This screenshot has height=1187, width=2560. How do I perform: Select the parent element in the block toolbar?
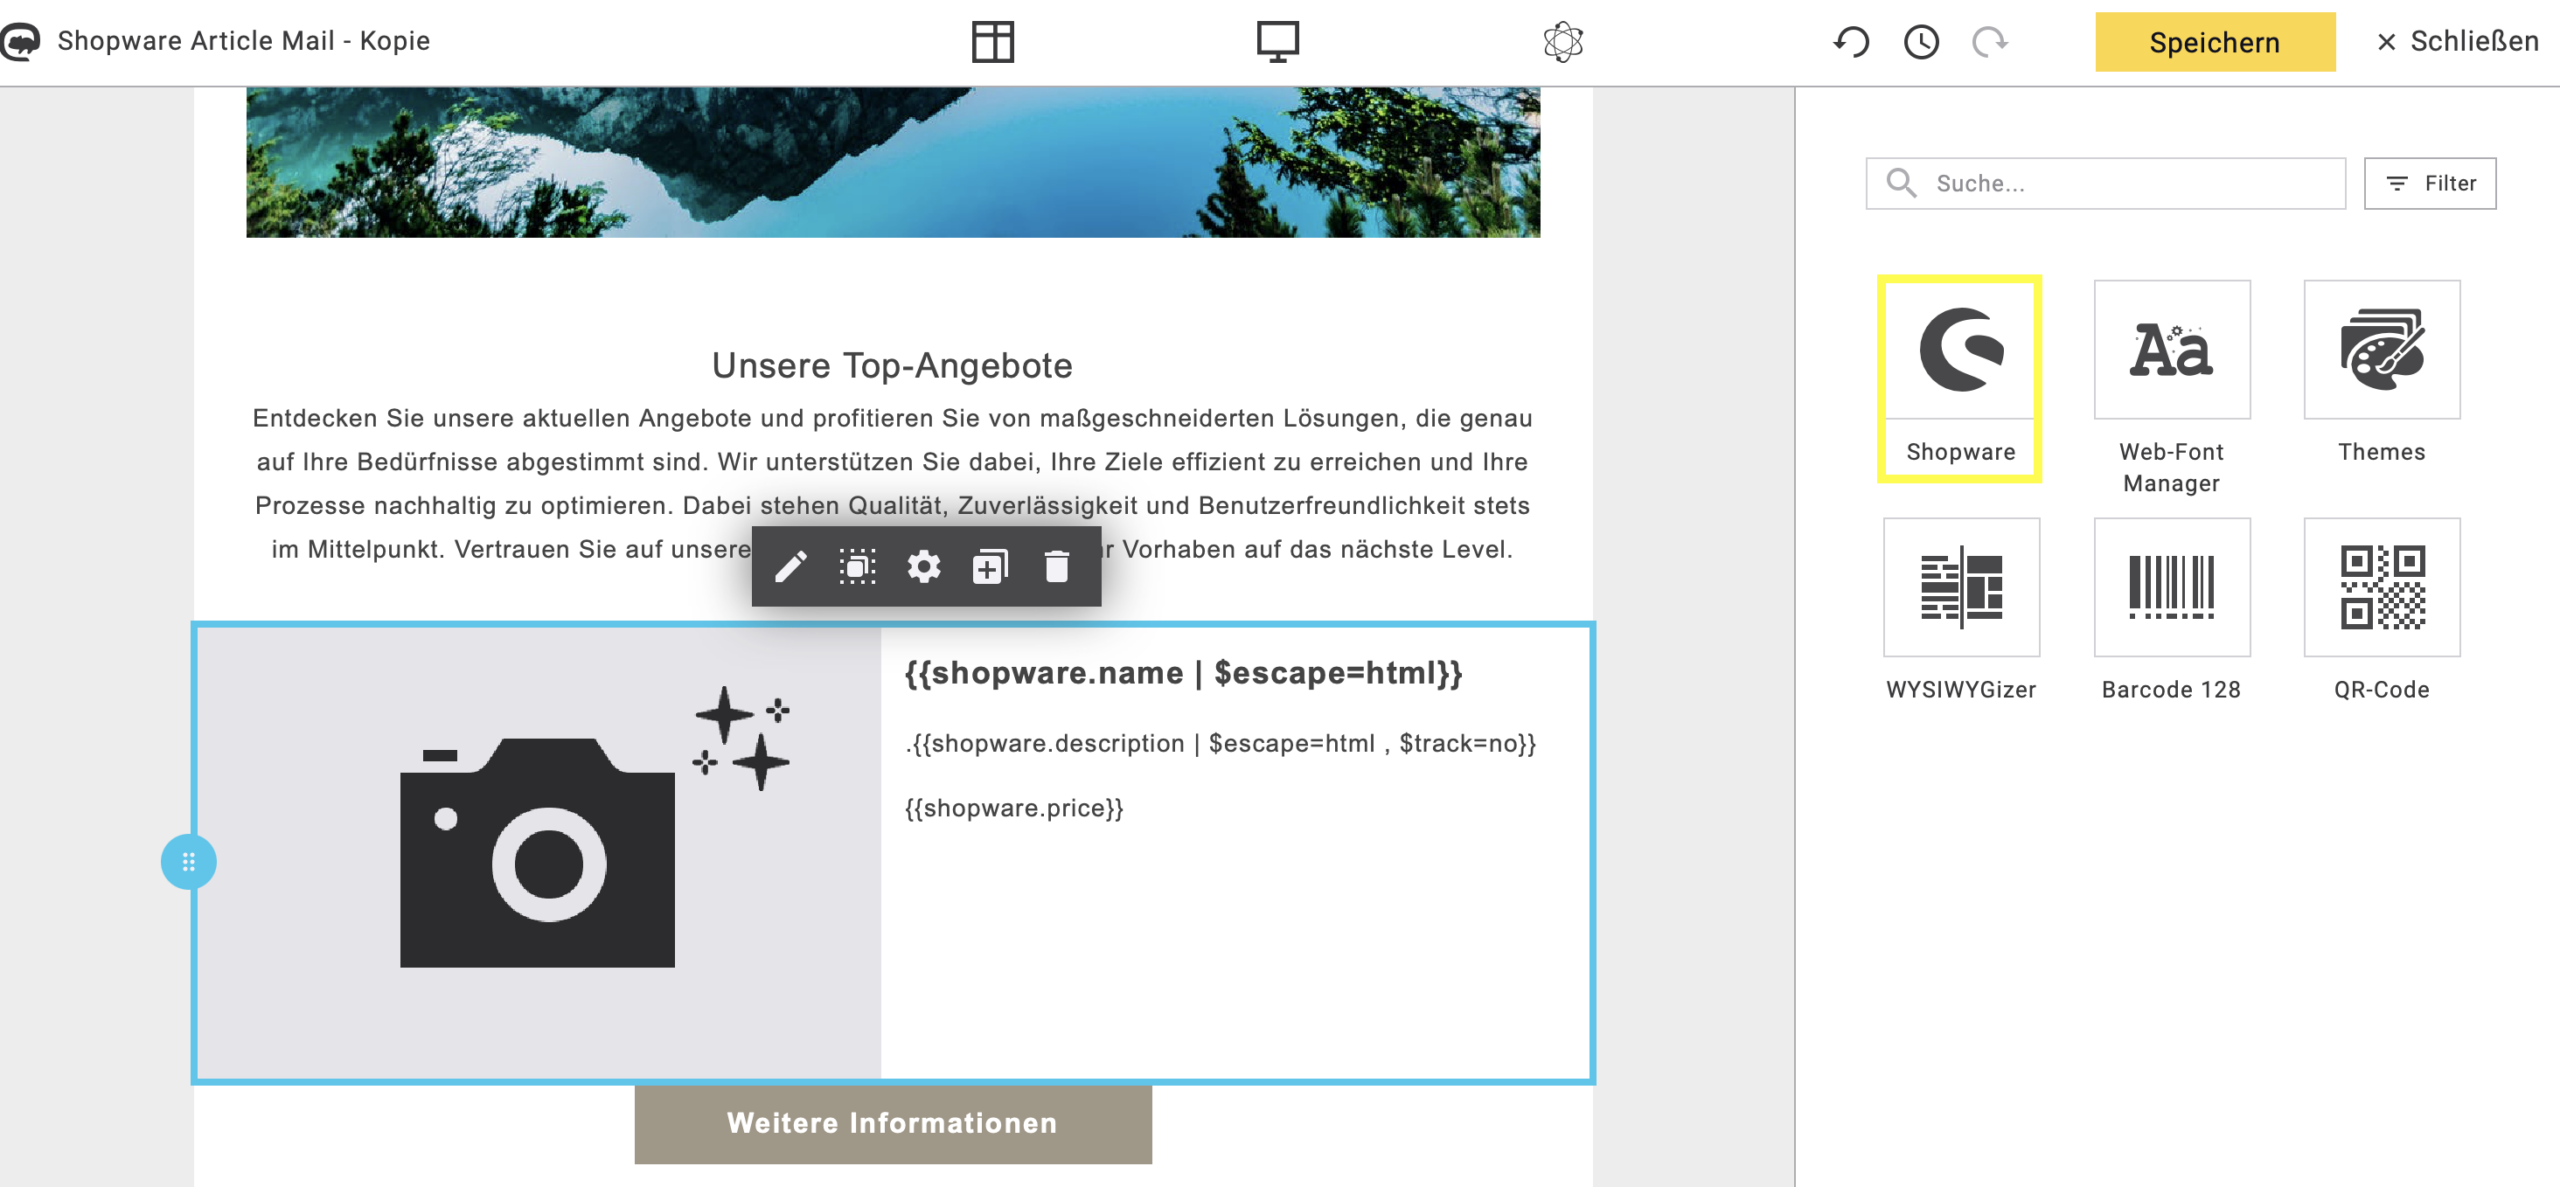coord(857,567)
